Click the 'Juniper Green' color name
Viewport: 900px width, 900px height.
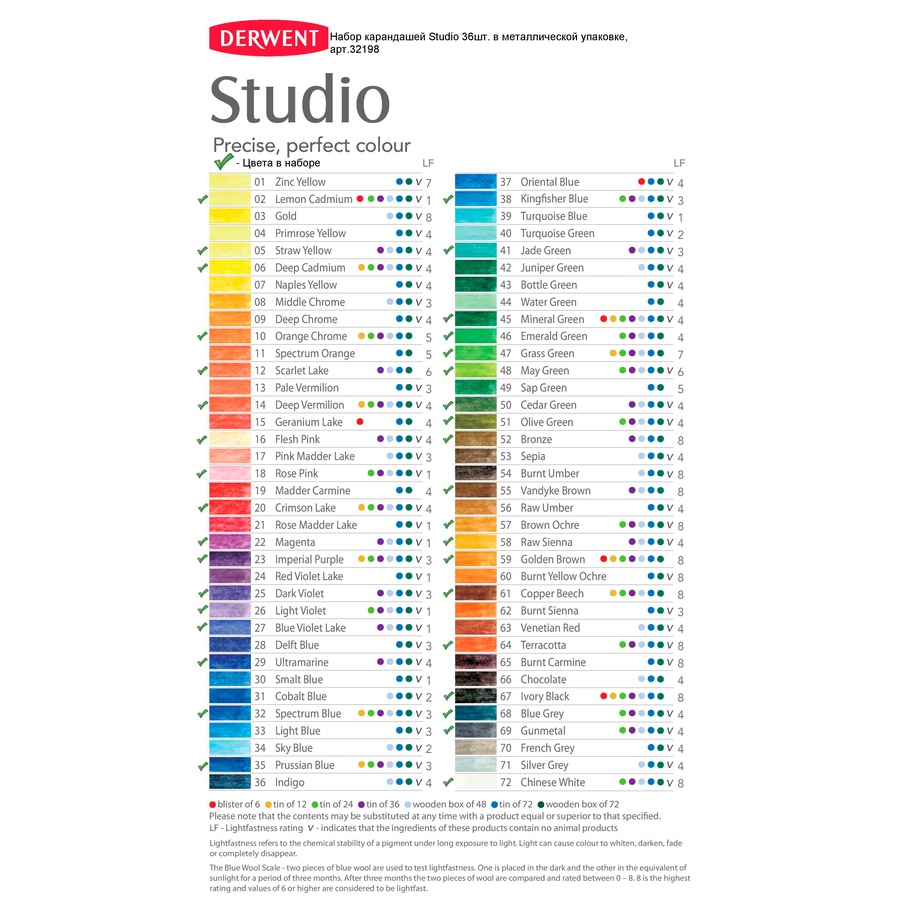pyautogui.click(x=552, y=268)
